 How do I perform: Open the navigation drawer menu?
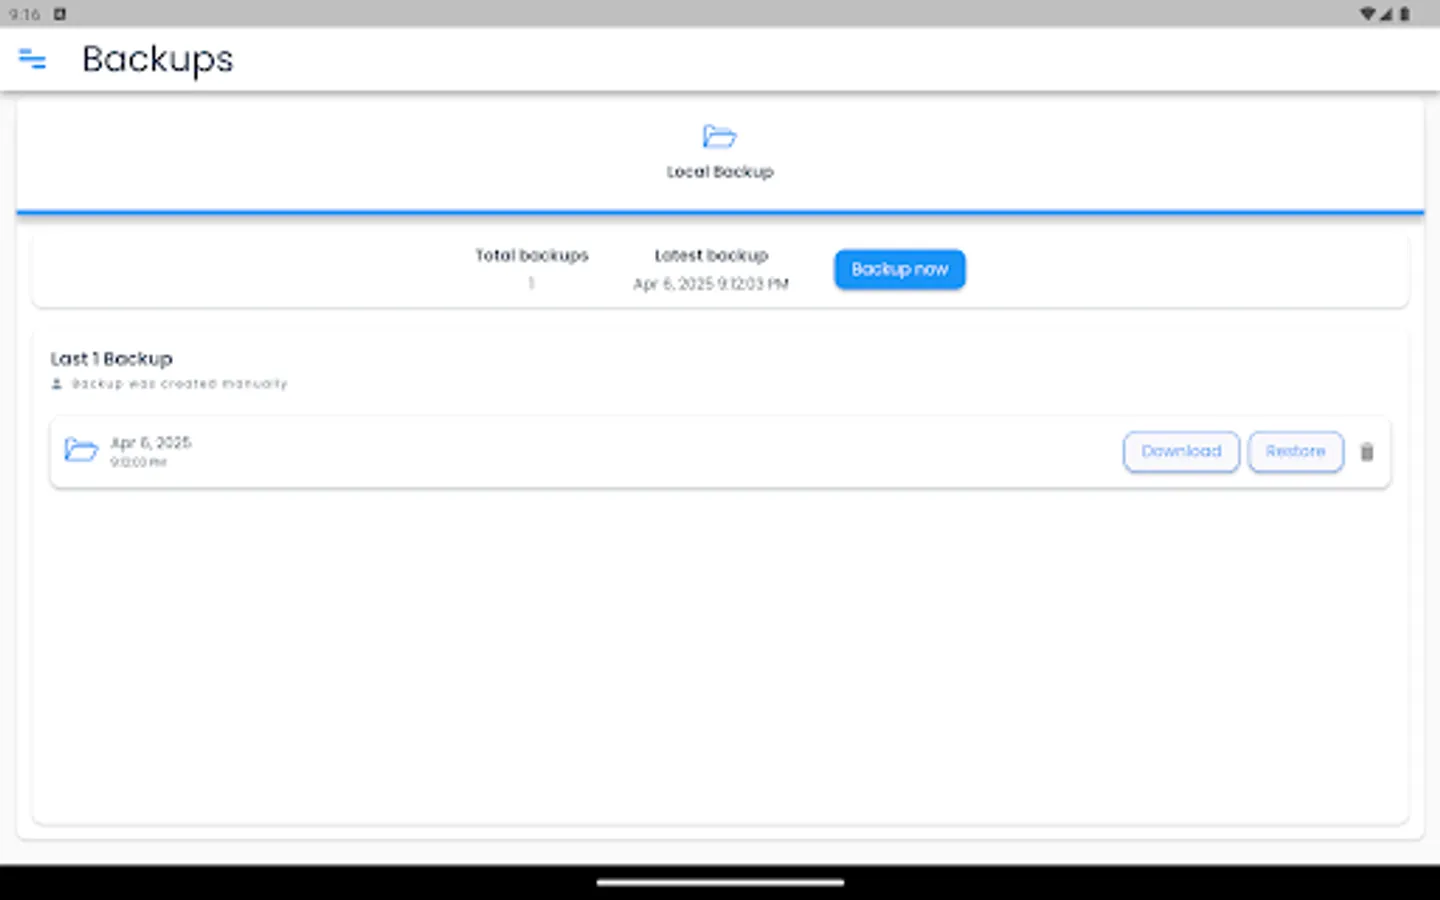(32, 60)
